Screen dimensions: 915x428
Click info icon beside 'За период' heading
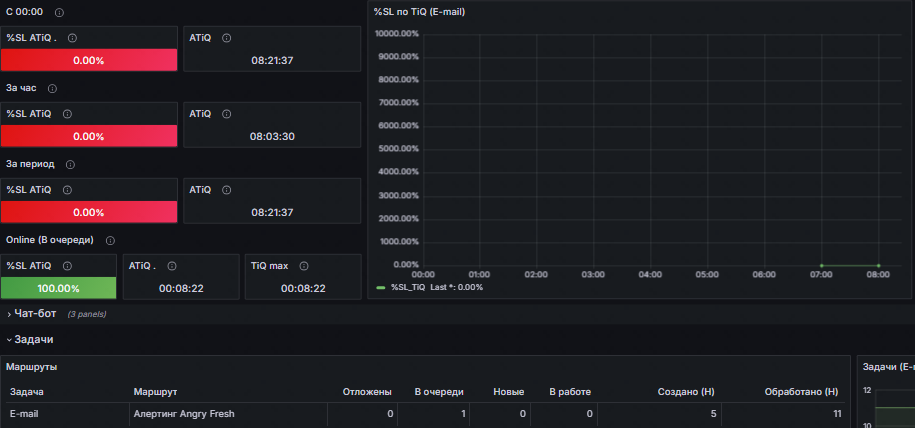[x=70, y=164]
